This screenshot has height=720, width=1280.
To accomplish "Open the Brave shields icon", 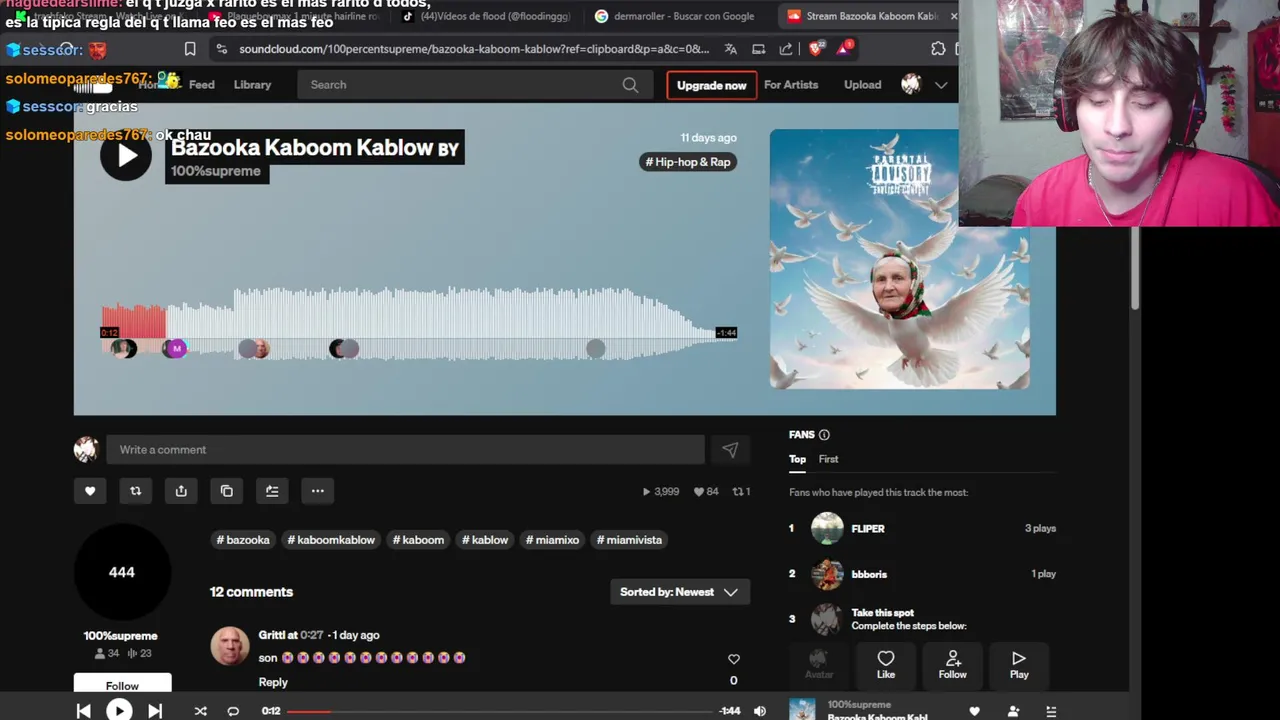I will [x=816, y=48].
